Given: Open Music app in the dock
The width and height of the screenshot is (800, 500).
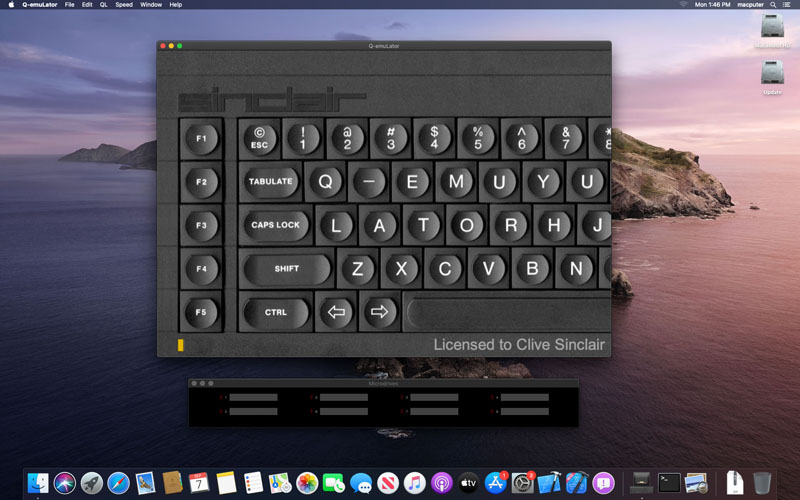Looking at the screenshot, I should point(415,483).
